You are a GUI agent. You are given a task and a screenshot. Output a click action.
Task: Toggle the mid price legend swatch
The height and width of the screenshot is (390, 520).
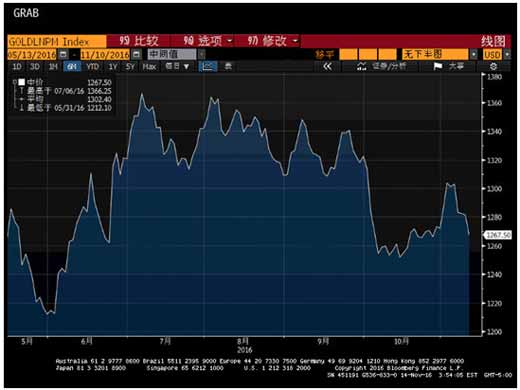(22, 82)
